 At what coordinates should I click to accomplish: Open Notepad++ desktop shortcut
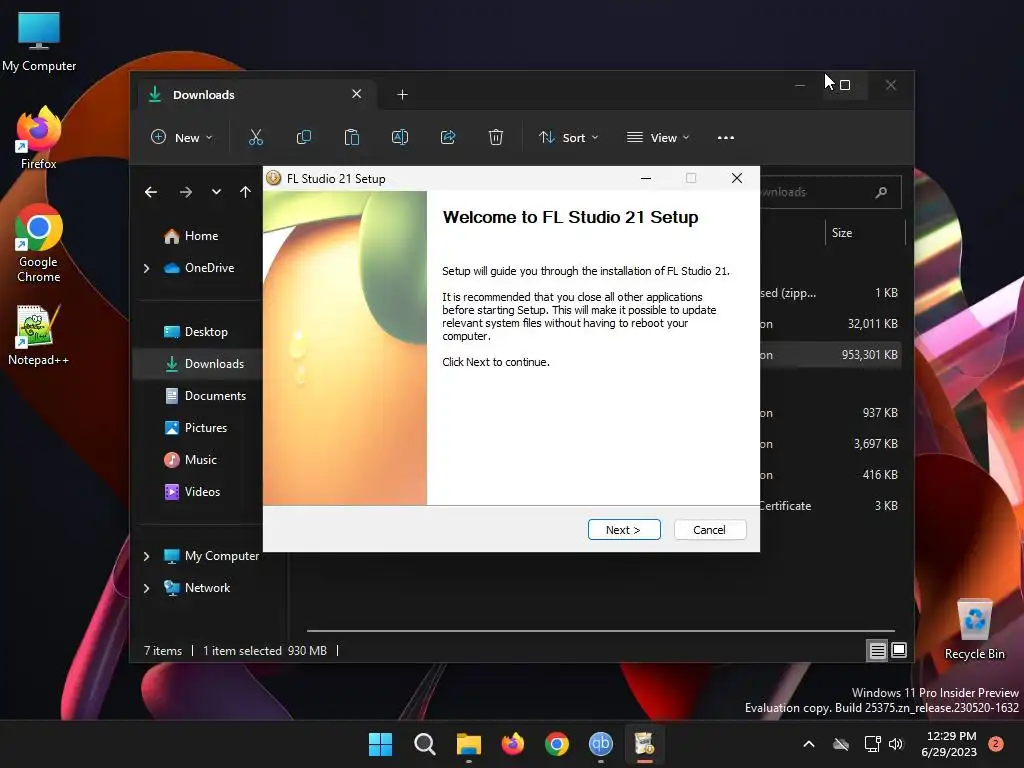(x=39, y=334)
